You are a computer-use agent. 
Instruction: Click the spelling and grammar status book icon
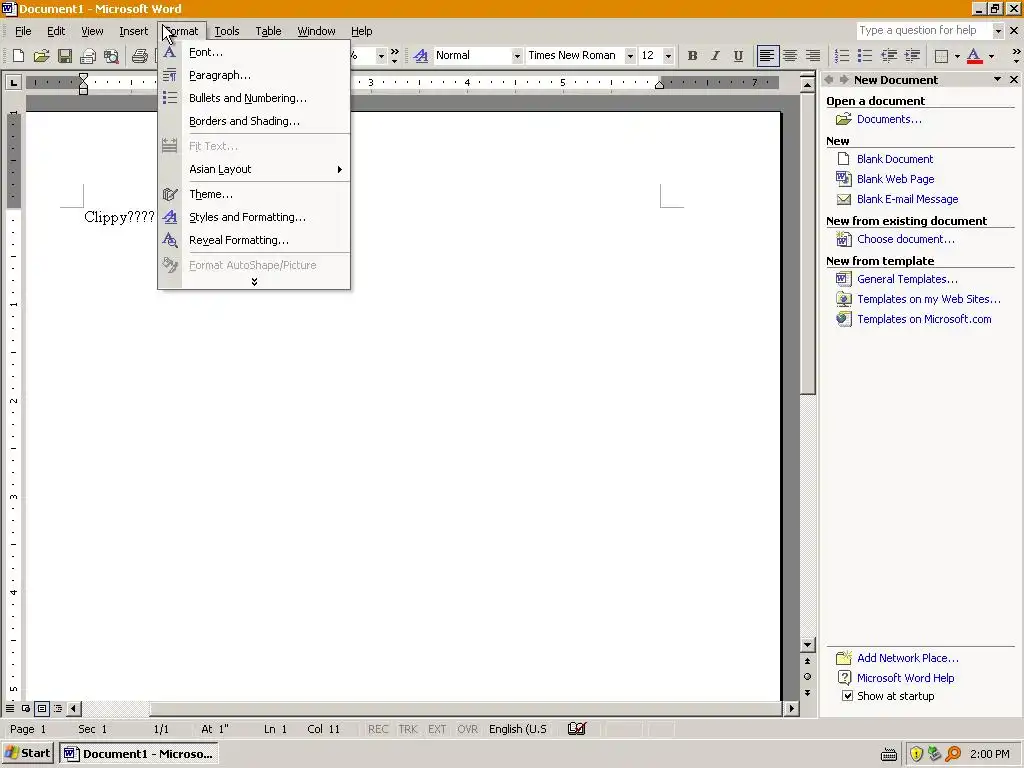click(577, 728)
